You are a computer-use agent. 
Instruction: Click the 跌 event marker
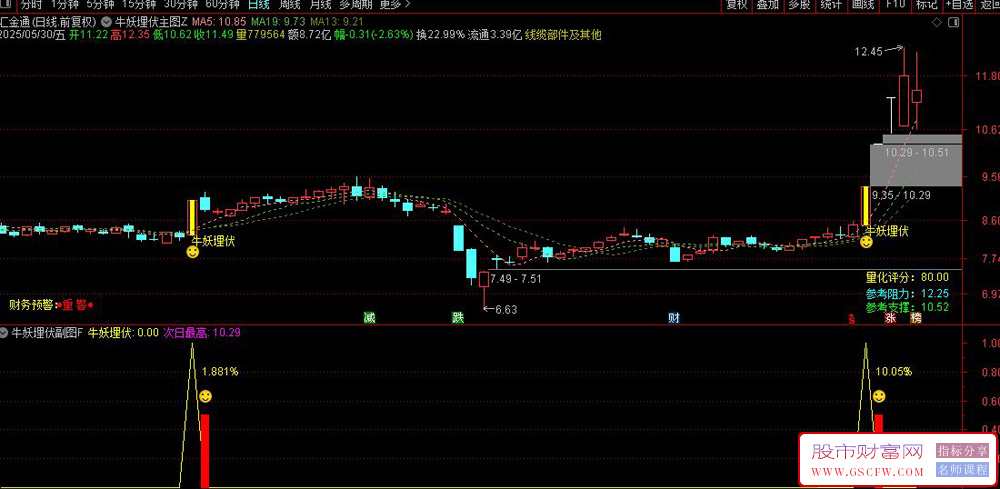[457, 317]
